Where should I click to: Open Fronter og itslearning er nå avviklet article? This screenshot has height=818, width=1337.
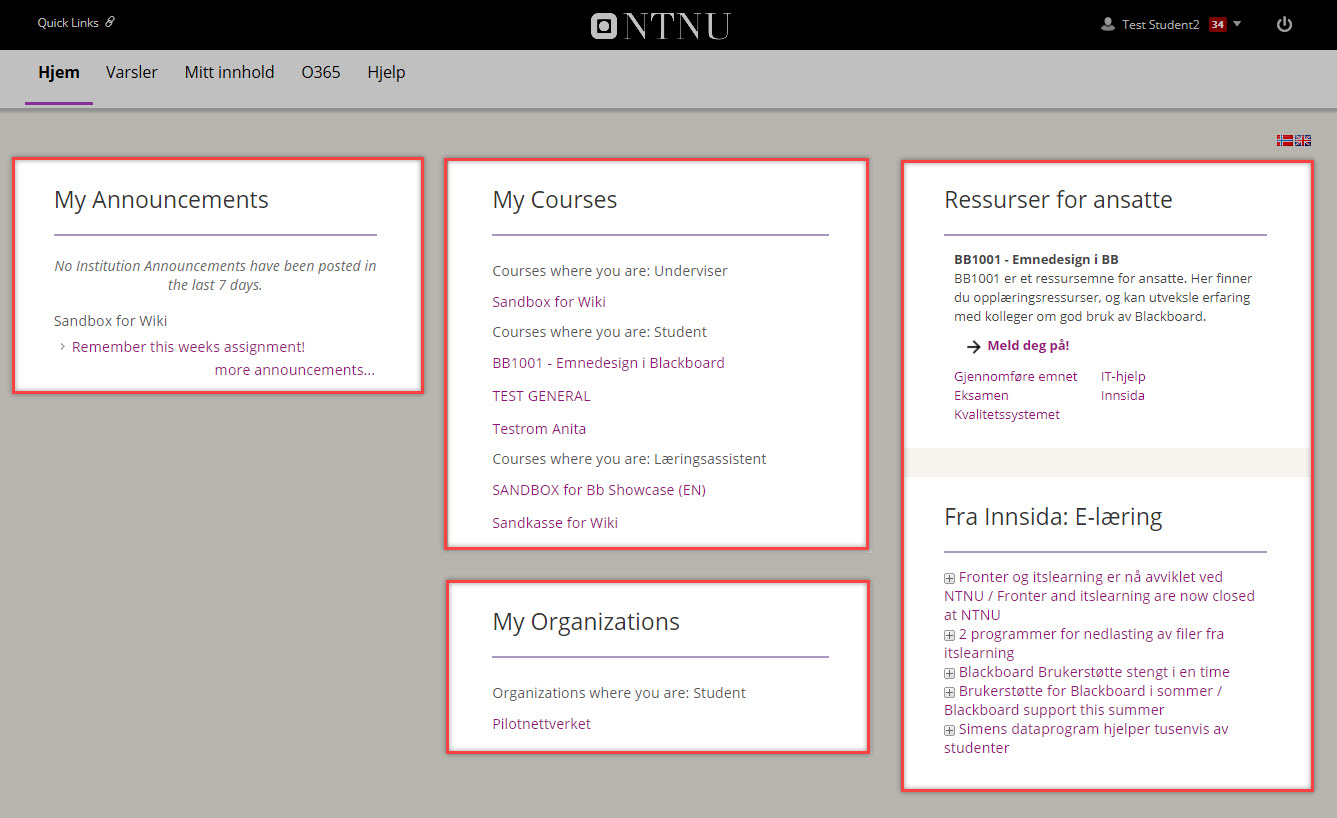[1099, 596]
